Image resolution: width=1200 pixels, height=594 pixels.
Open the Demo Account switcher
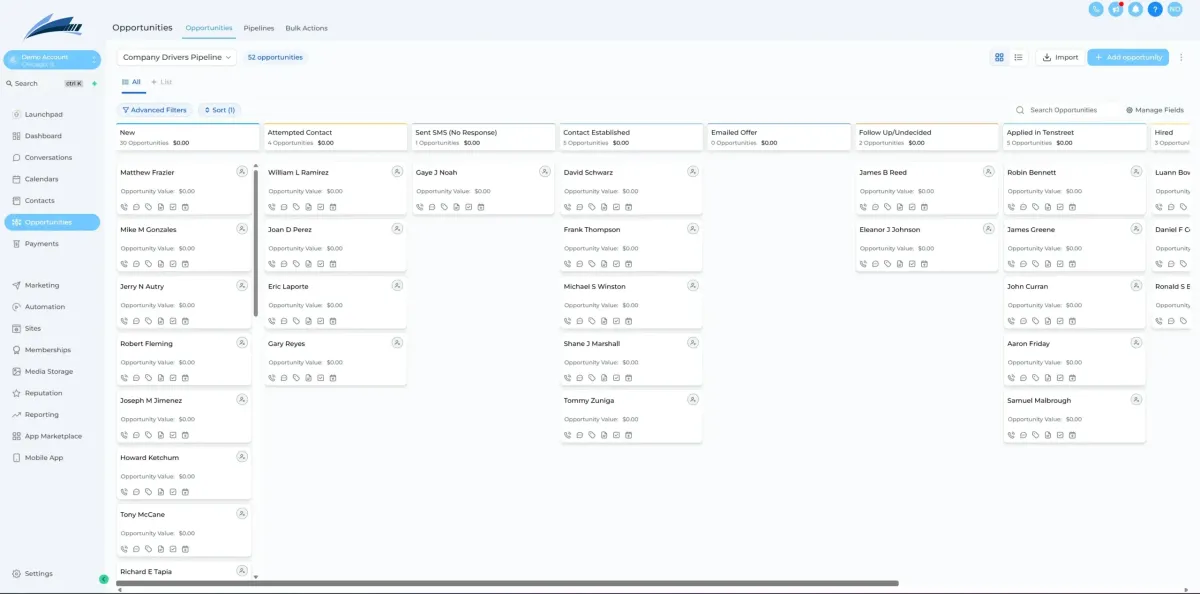coord(52,60)
